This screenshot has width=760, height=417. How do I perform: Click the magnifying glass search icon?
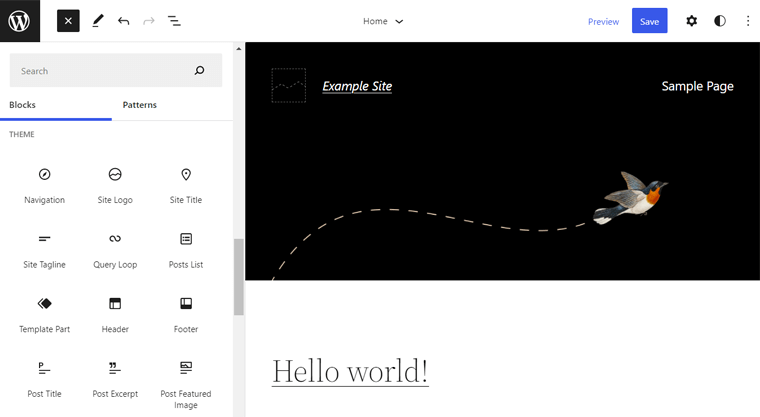coord(199,71)
